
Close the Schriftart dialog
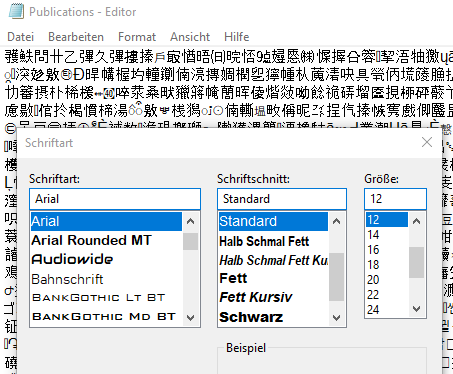coord(427,142)
